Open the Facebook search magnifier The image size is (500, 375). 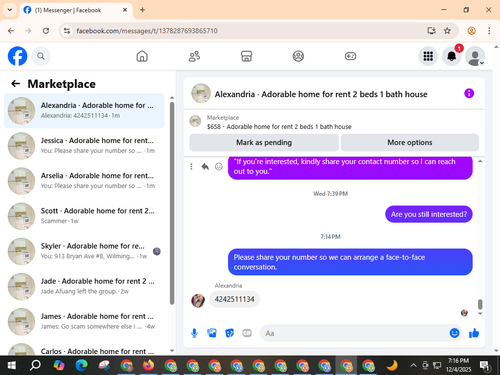(x=41, y=56)
